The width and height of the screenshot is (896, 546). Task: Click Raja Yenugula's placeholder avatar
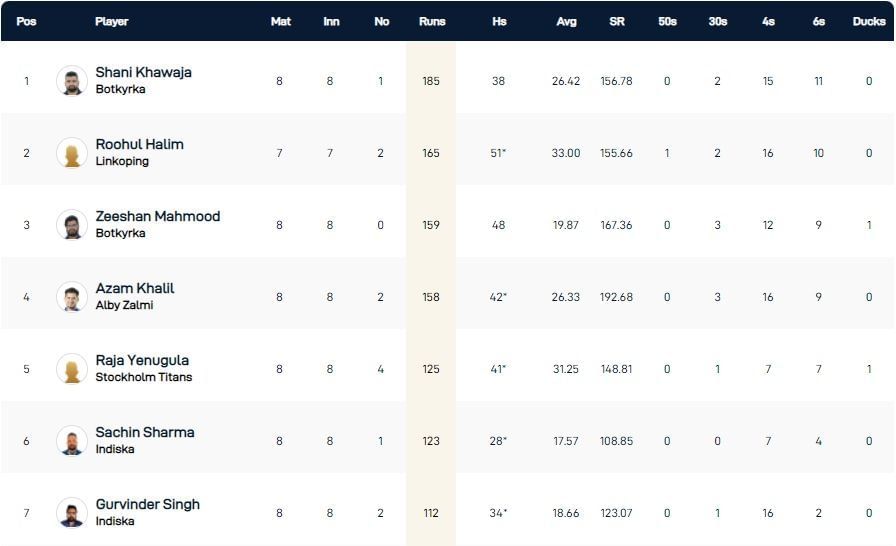pos(72,369)
